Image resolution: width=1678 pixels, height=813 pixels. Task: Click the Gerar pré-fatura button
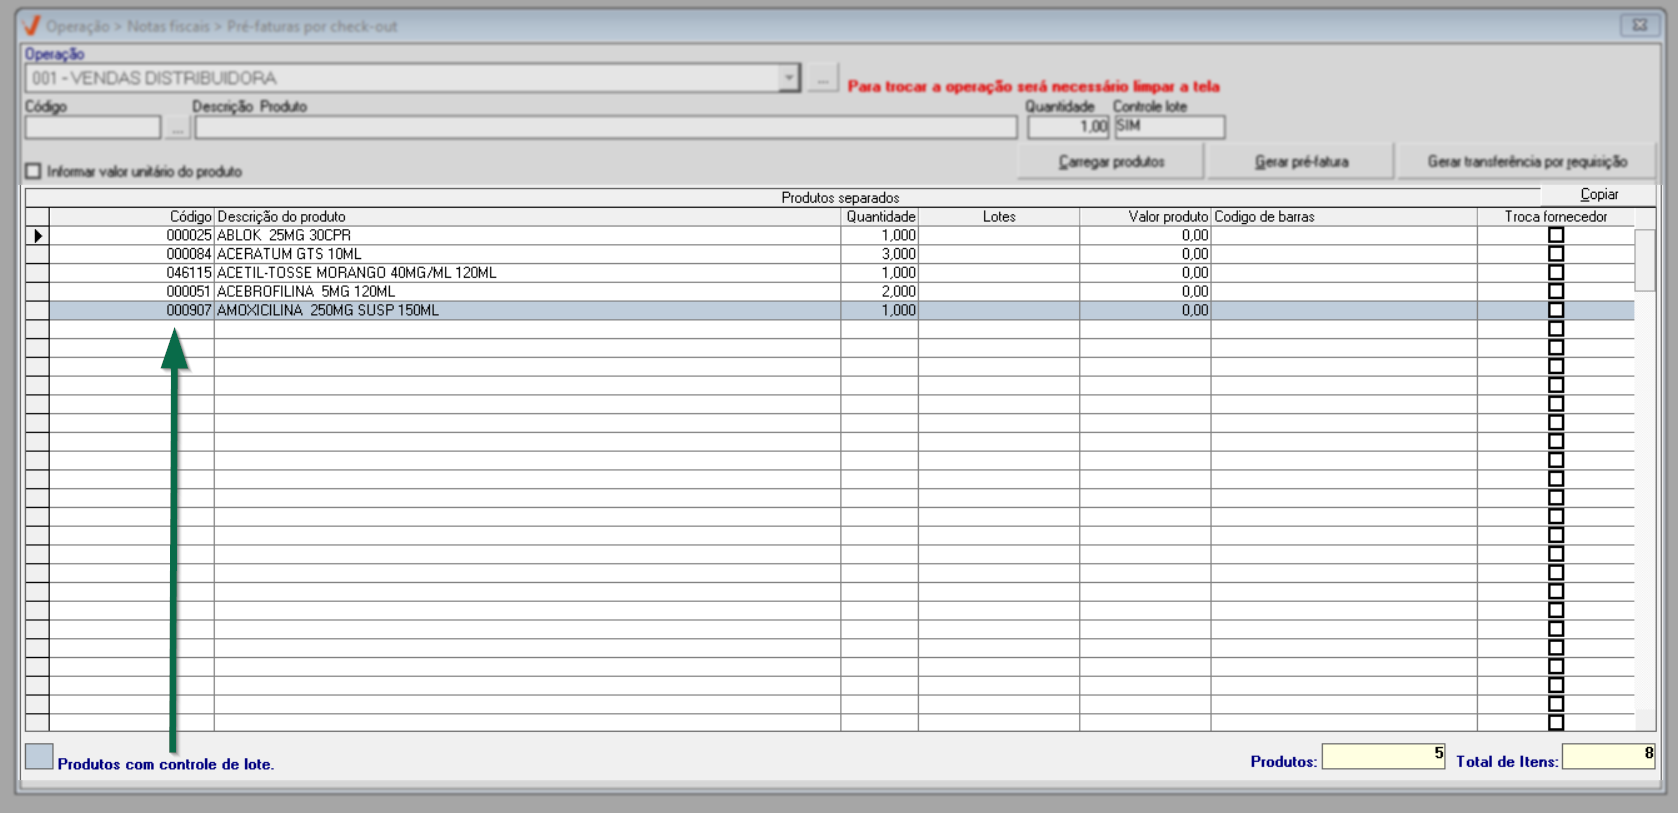(x=1301, y=161)
